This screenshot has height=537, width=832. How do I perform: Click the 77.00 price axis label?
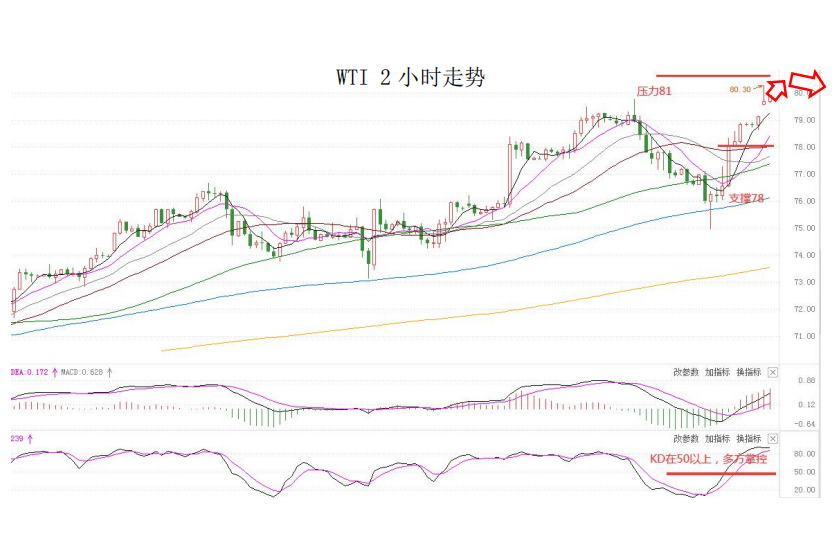point(804,174)
